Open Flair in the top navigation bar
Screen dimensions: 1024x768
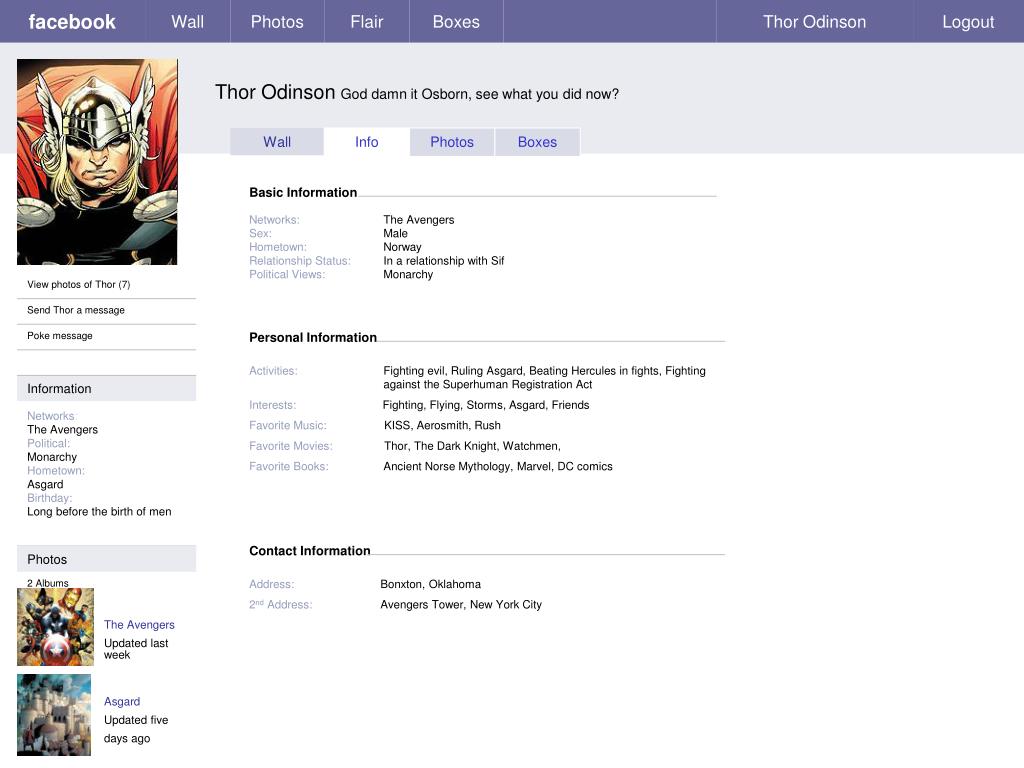(x=366, y=22)
